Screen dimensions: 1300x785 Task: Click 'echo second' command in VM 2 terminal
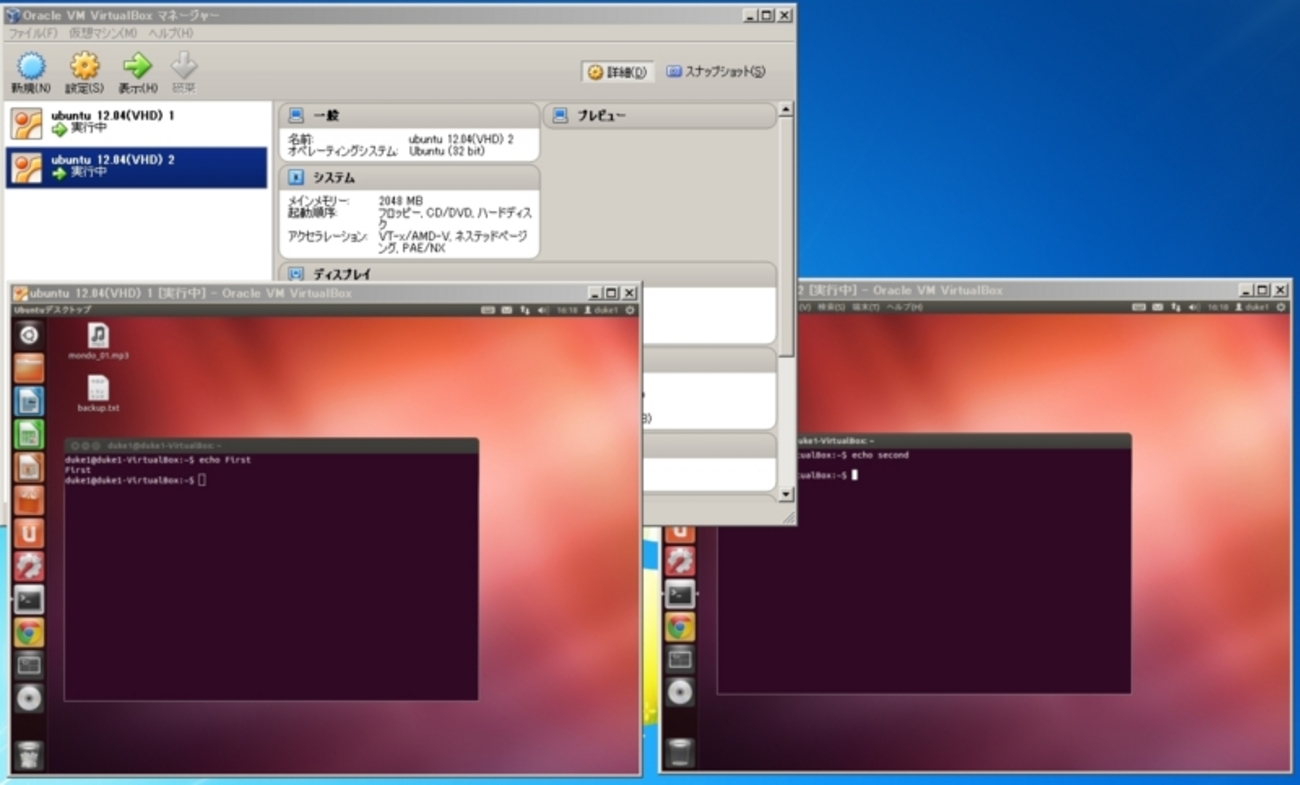tap(880, 455)
